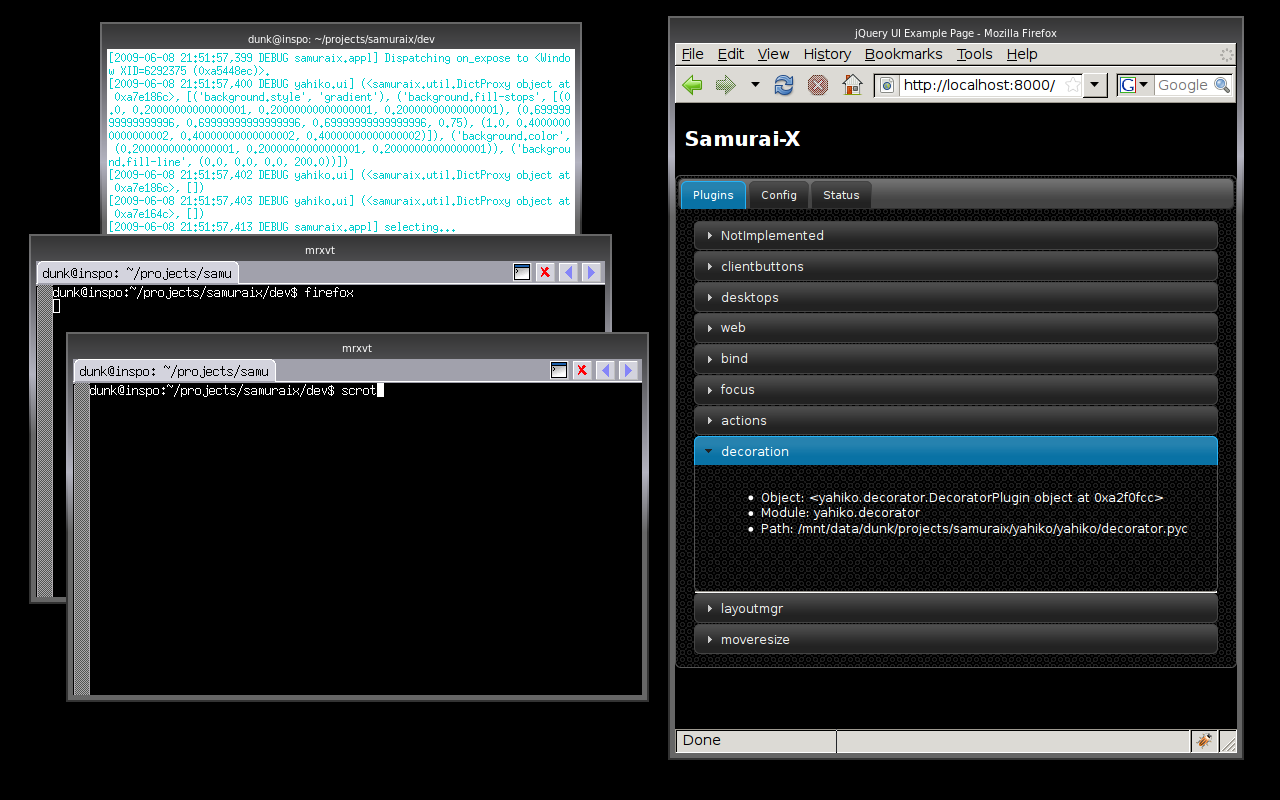Reload the localhost page in Firefox
The image size is (1280, 800).
[x=784, y=85]
